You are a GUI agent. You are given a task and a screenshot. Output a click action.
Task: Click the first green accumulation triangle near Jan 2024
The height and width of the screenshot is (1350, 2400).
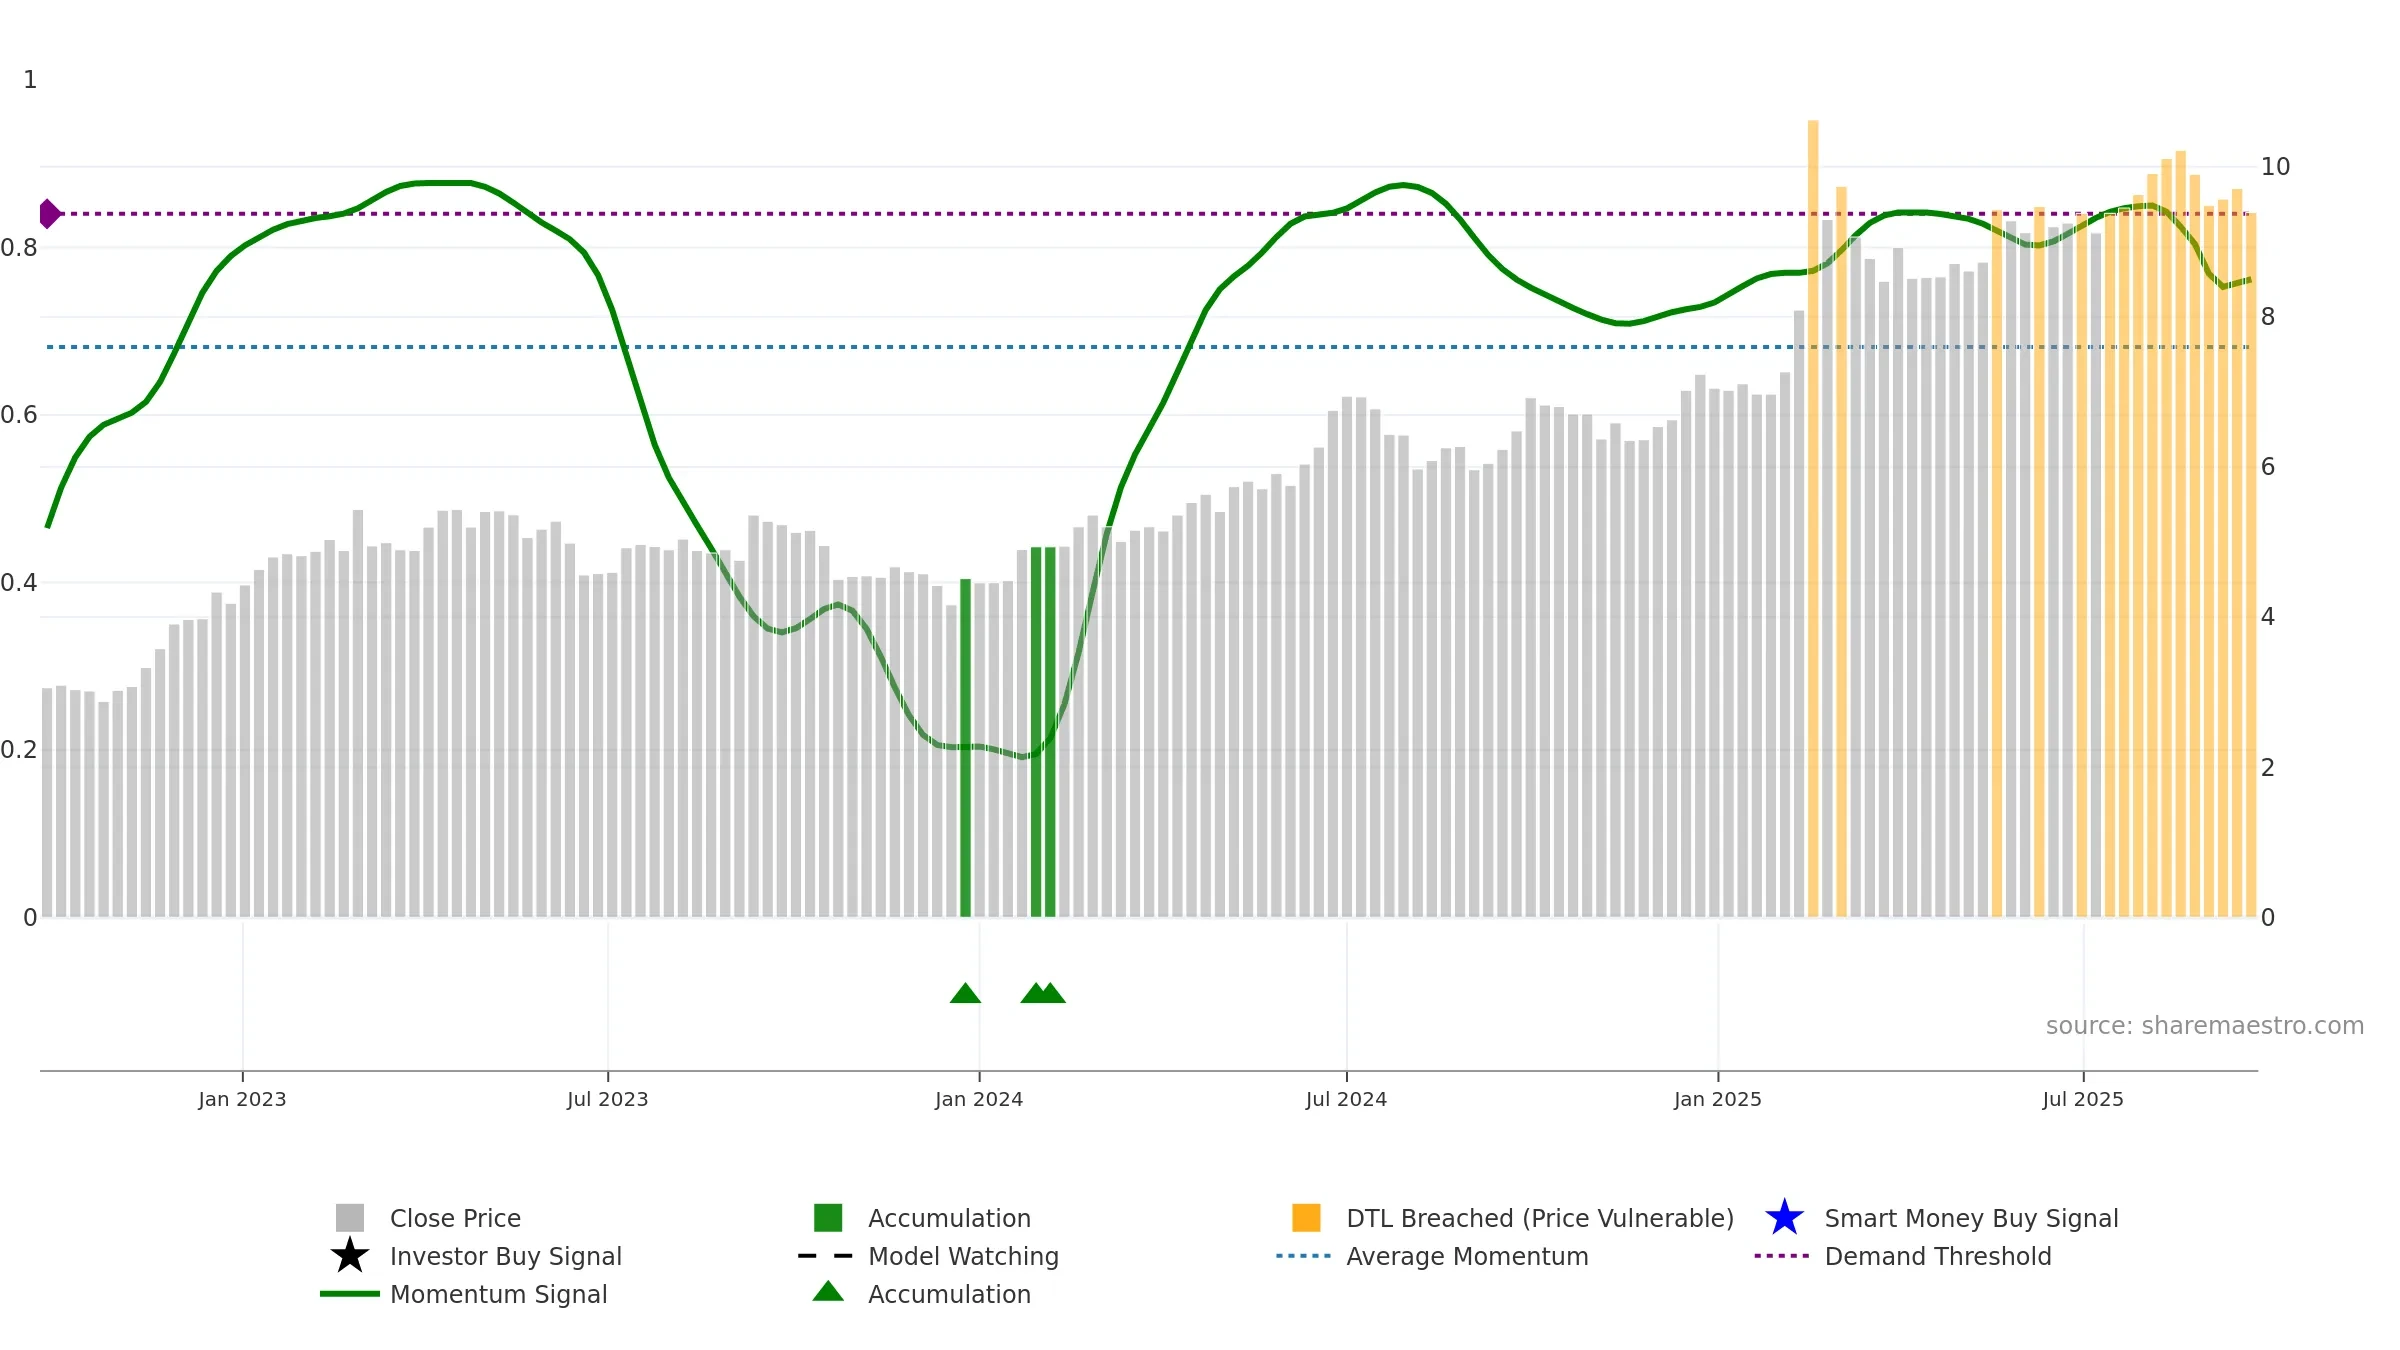[x=965, y=993]
